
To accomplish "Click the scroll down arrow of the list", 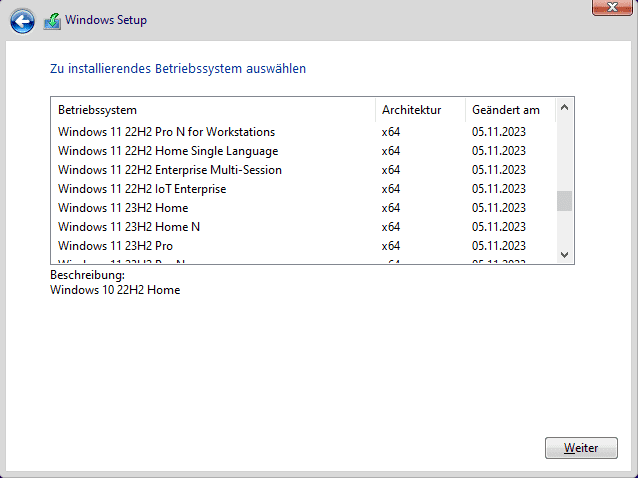I will coord(564,255).
